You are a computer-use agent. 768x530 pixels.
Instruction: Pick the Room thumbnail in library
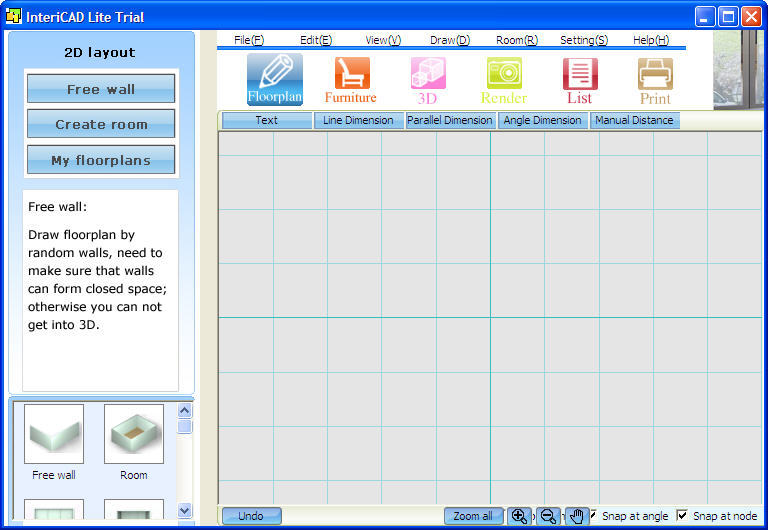pos(134,434)
